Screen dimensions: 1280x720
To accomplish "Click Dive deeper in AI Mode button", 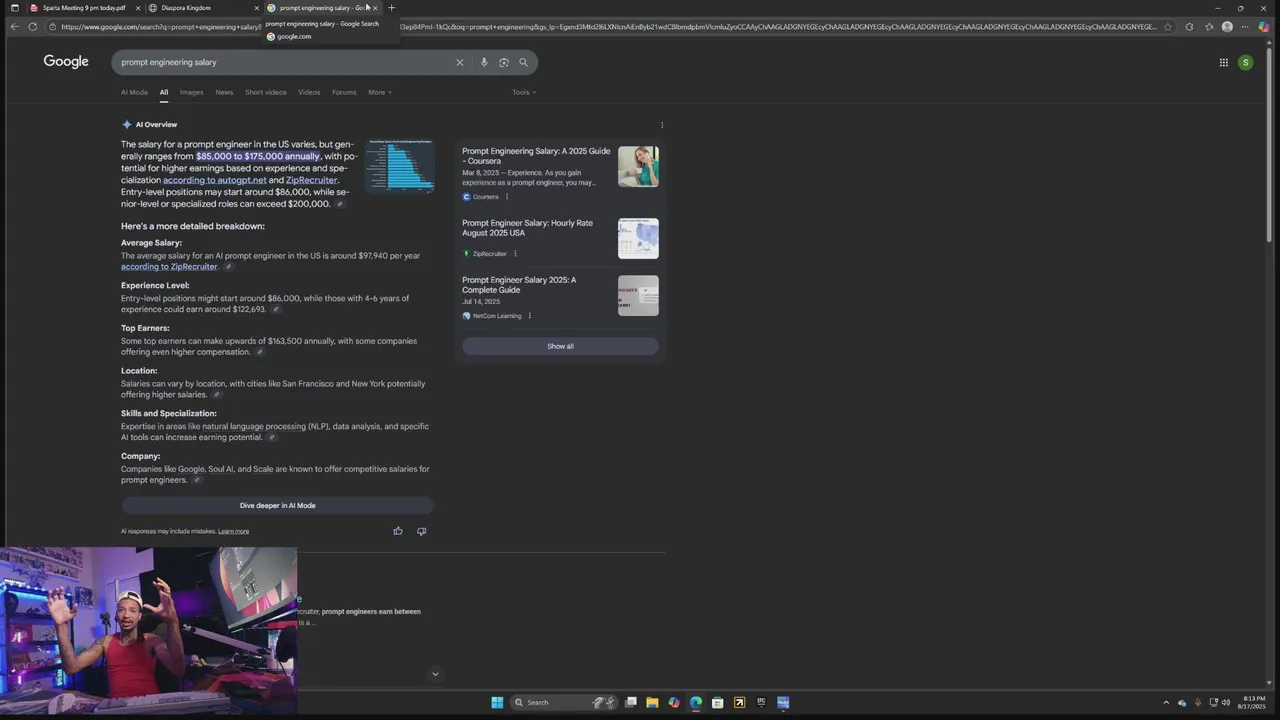I will tap(277, 506).
